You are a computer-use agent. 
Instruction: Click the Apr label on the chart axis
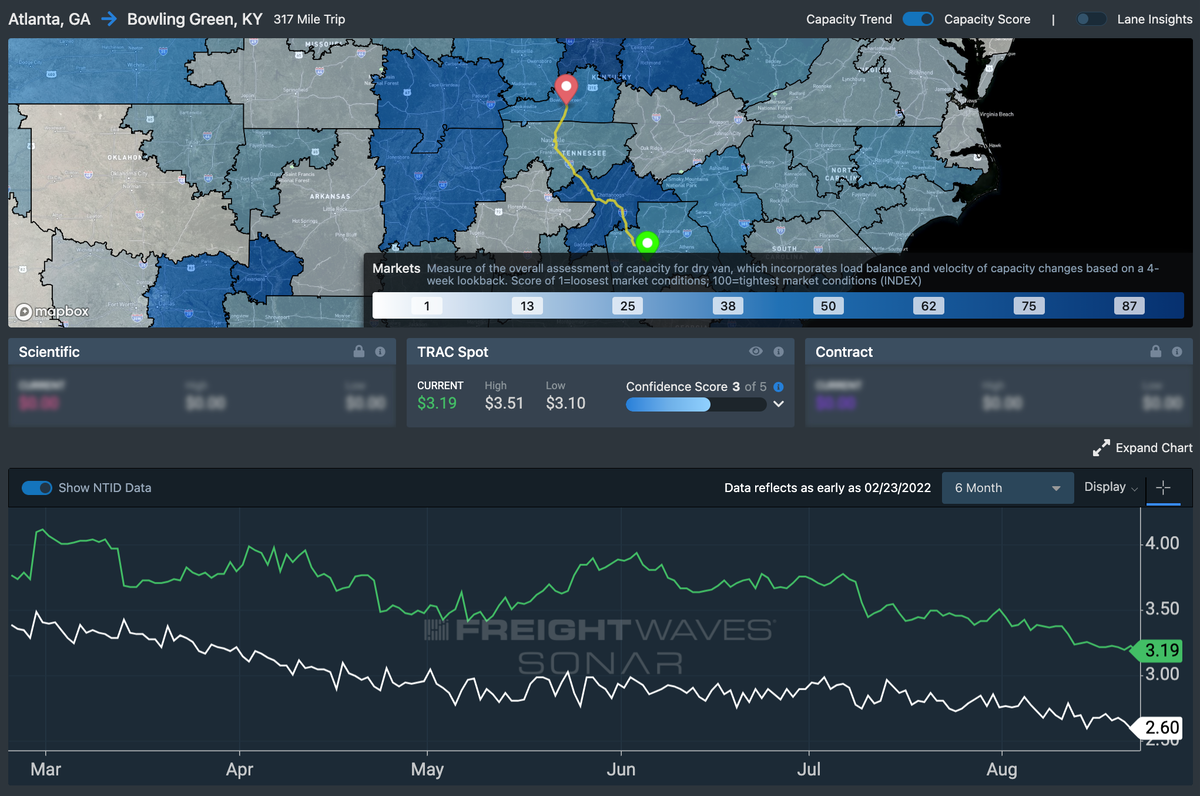[240, 769]
